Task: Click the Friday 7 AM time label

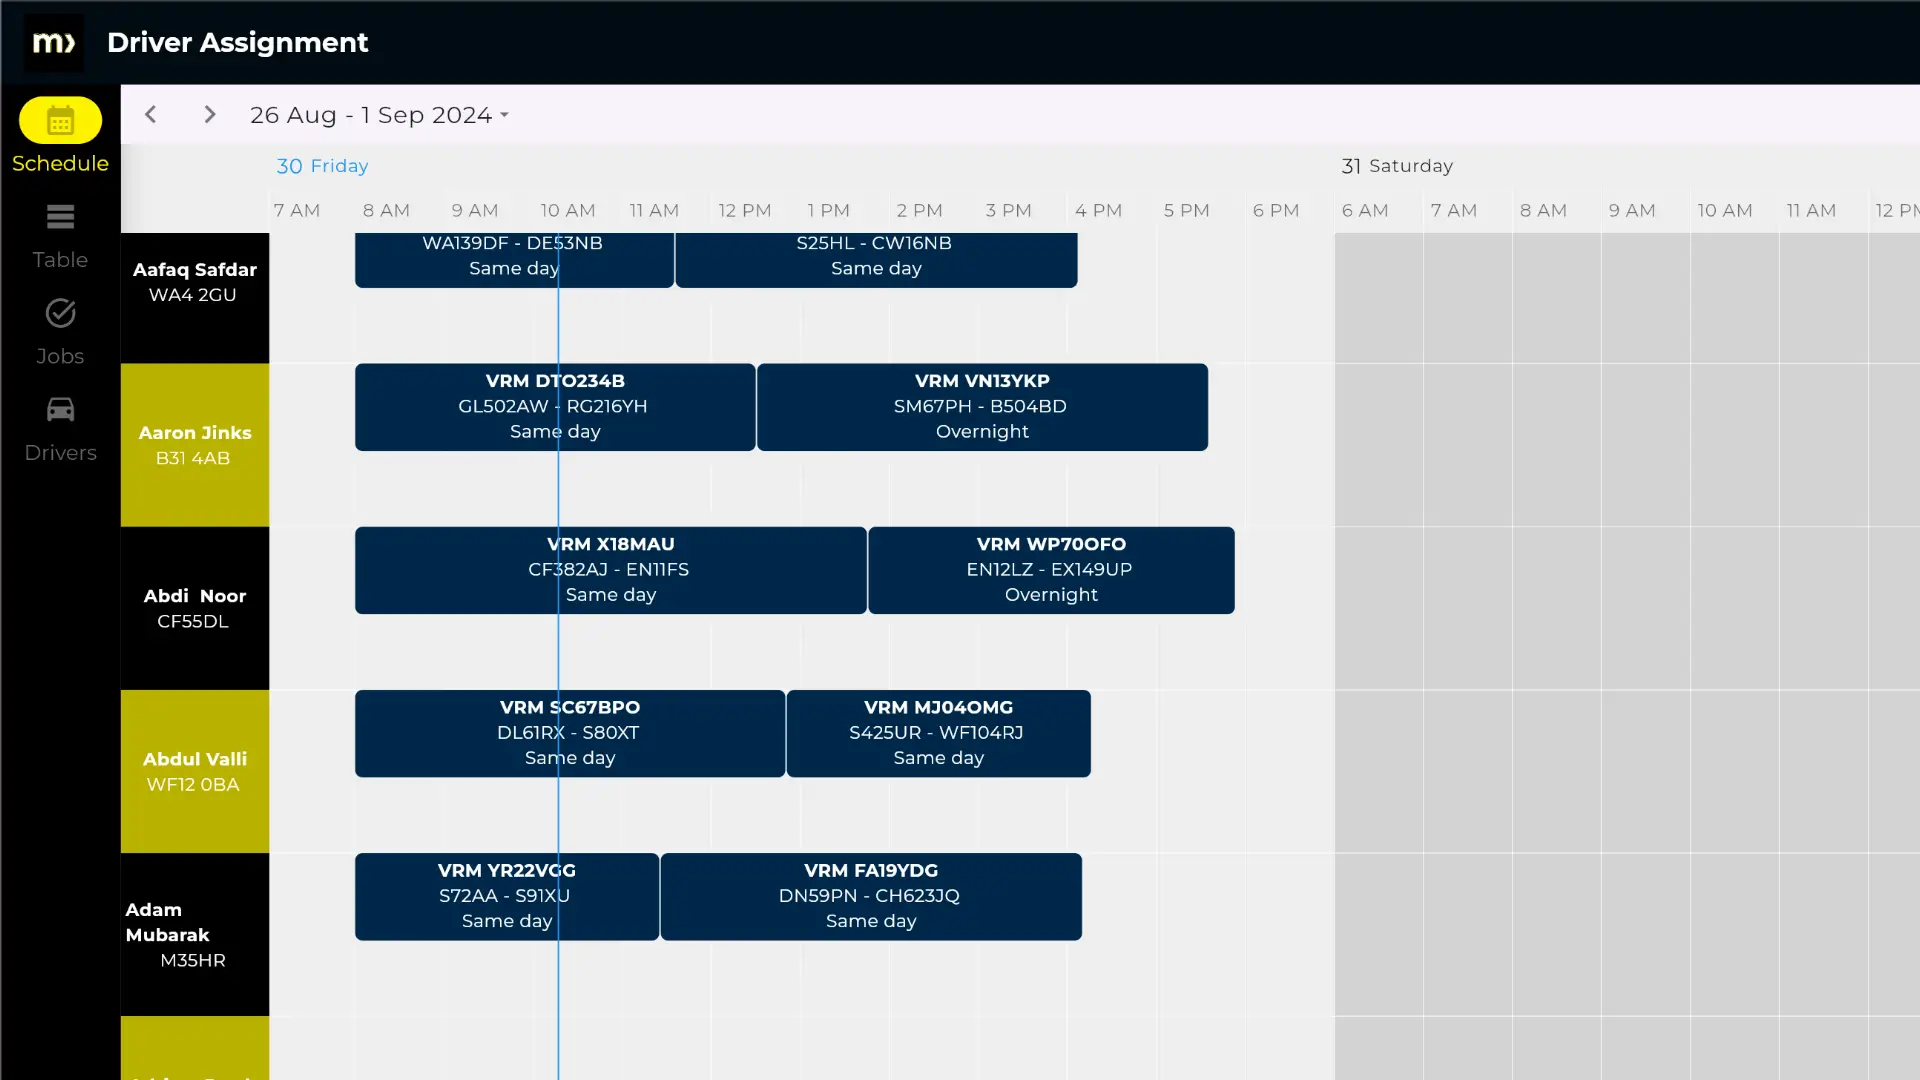Action: [x=297, y=210]
